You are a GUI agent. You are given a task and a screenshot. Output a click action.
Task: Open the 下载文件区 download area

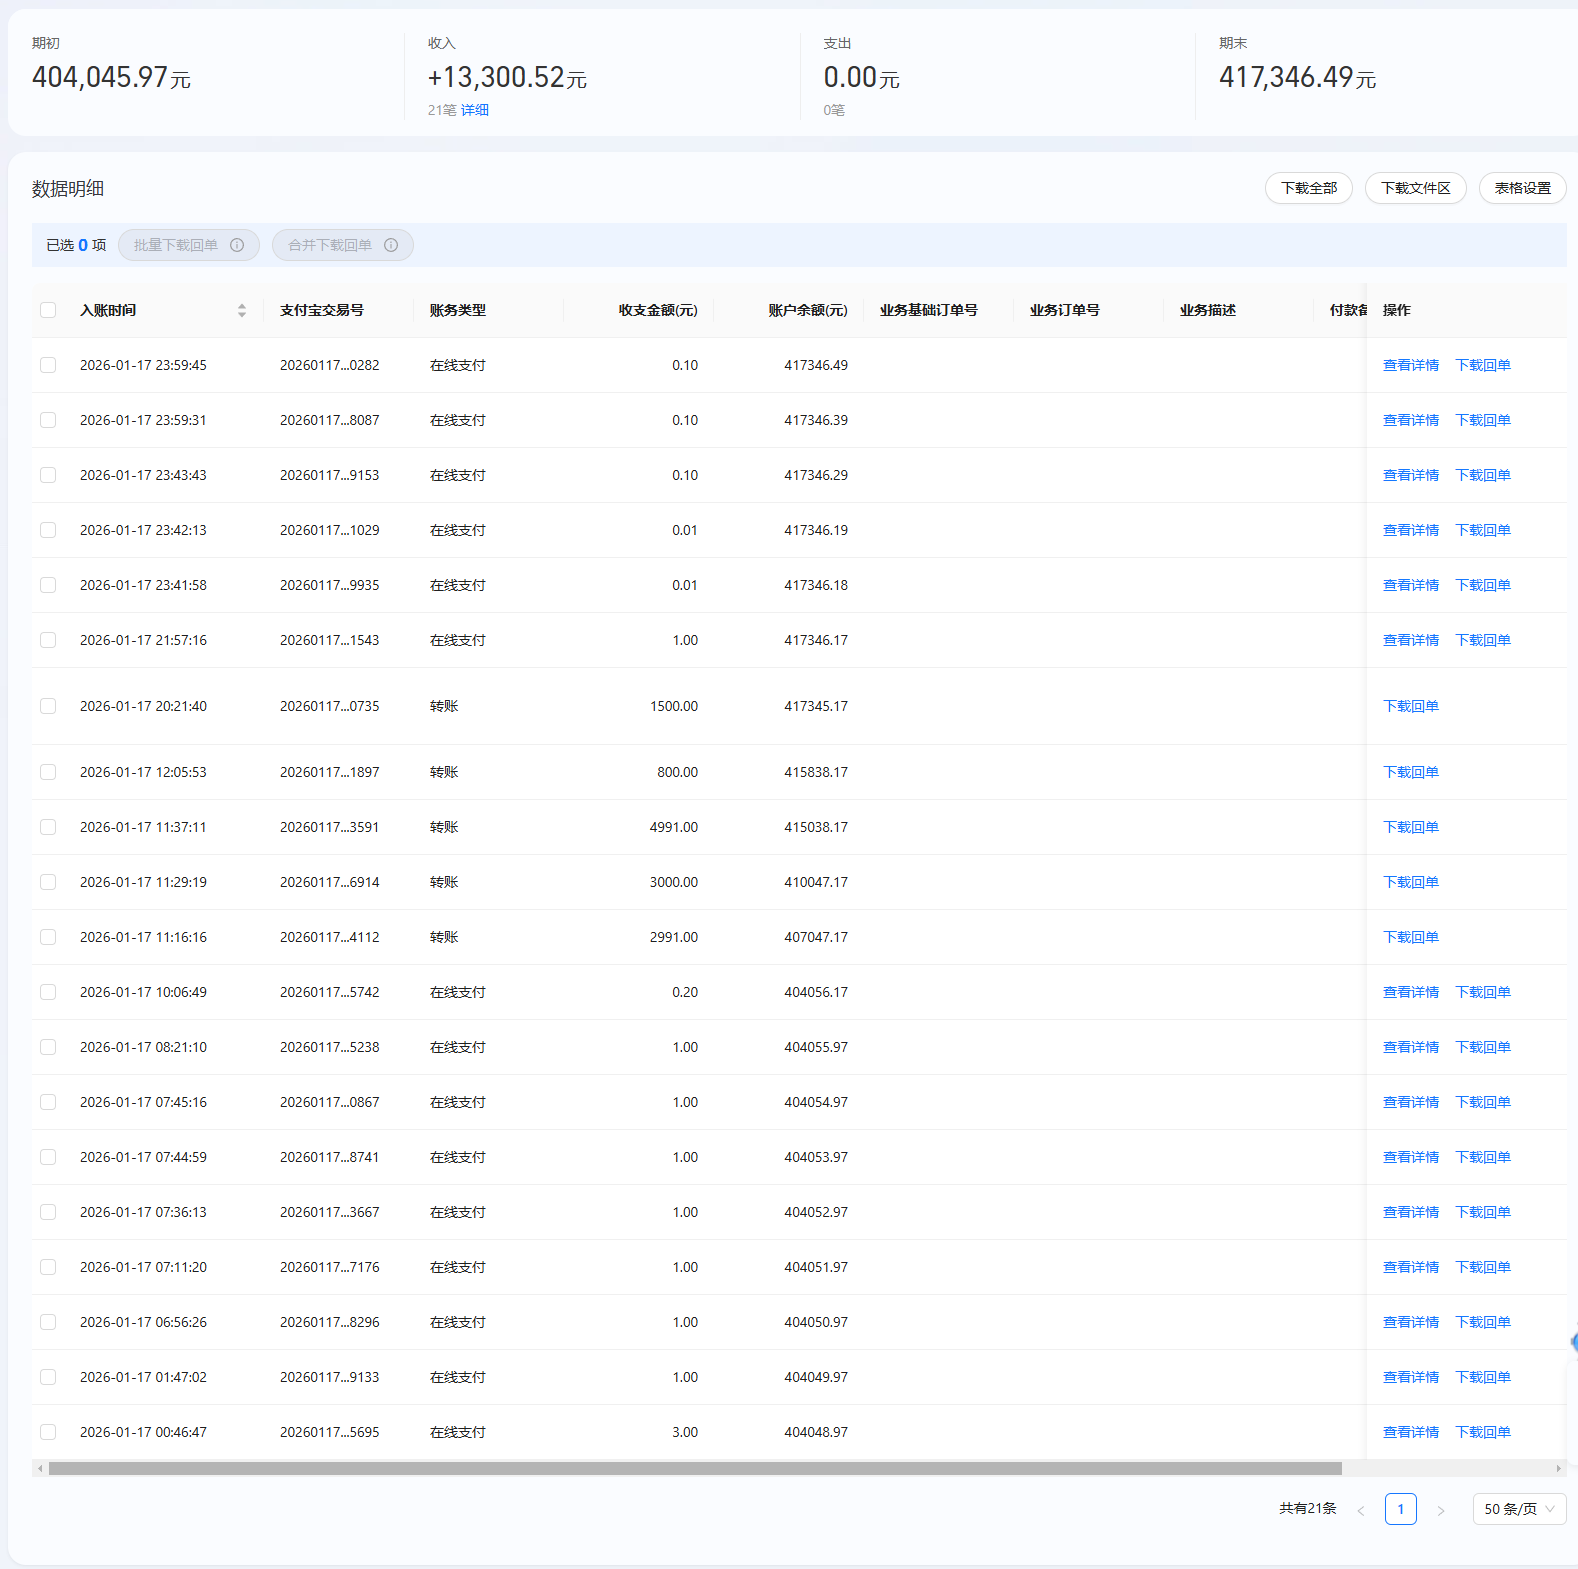1415,188
